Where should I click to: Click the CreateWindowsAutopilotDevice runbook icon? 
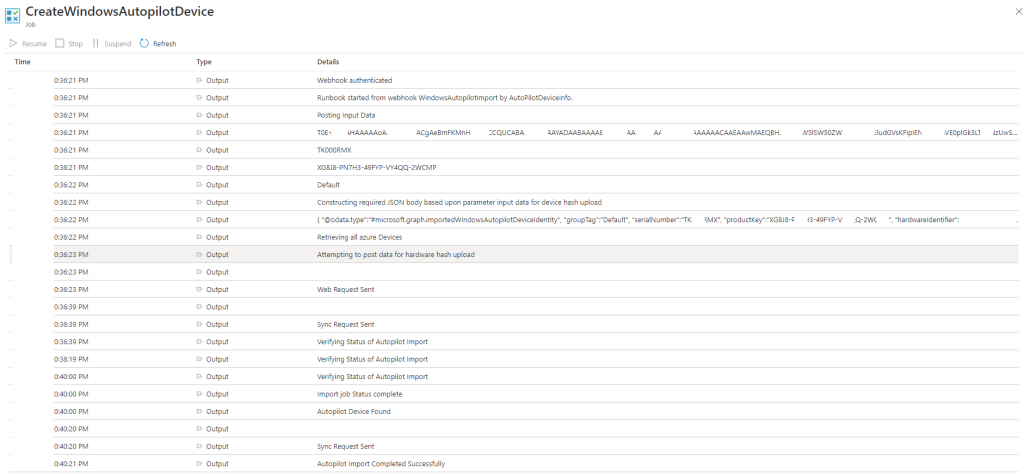12,16
